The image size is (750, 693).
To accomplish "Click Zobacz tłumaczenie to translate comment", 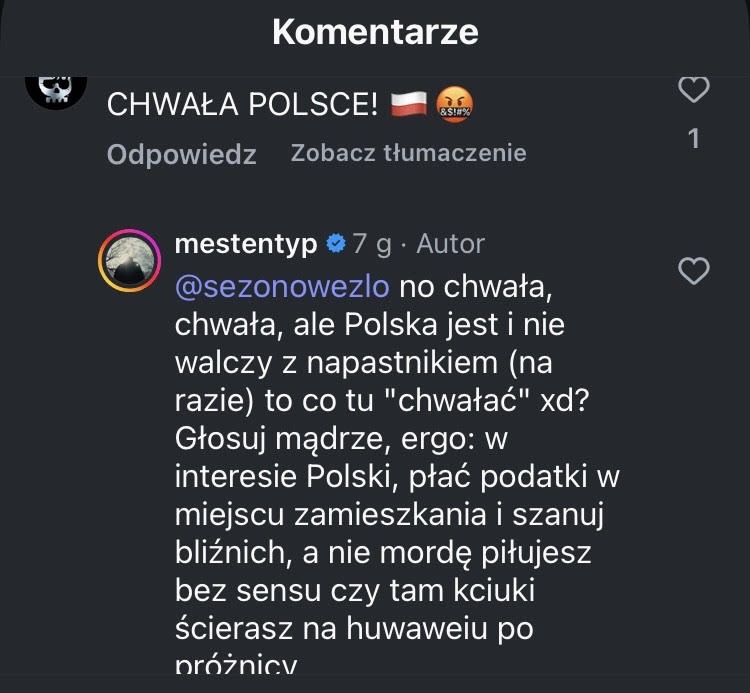I will coord(408,153).
